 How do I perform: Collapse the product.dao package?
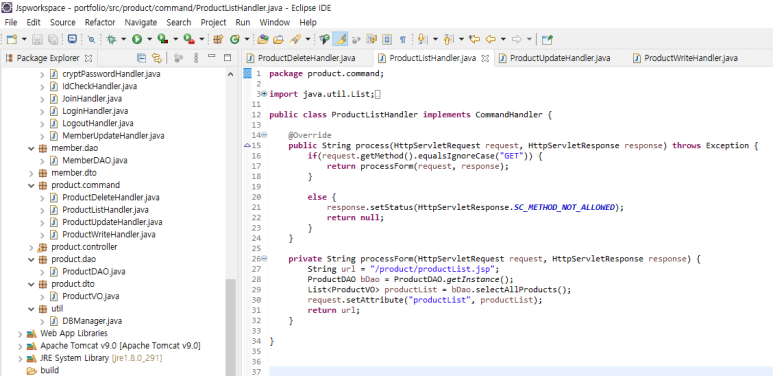pos(32,259)
